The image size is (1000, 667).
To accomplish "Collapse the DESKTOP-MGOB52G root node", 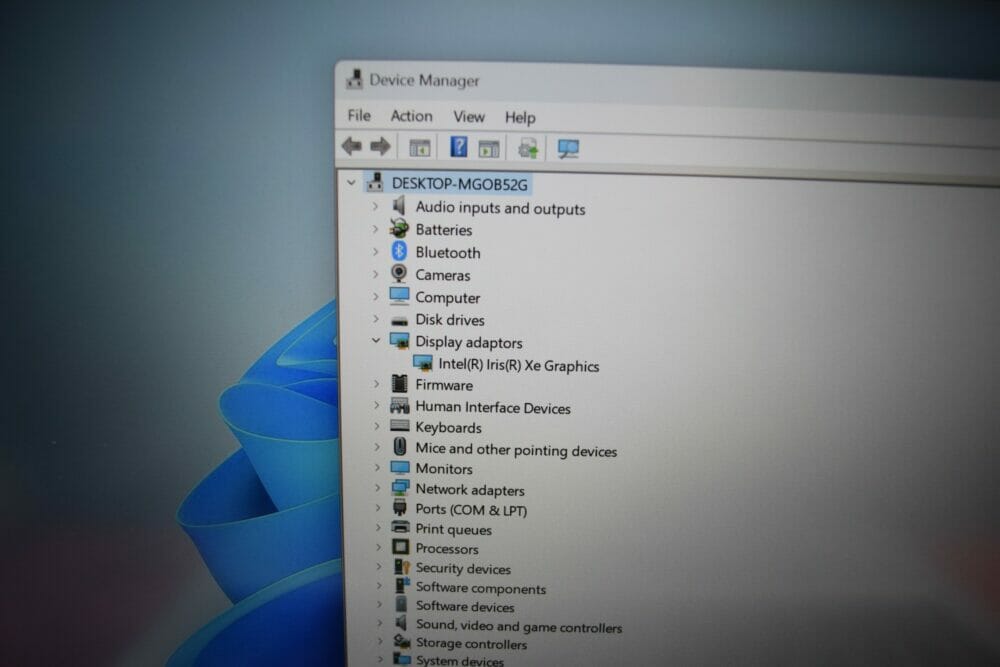I will tap(351, 182).
